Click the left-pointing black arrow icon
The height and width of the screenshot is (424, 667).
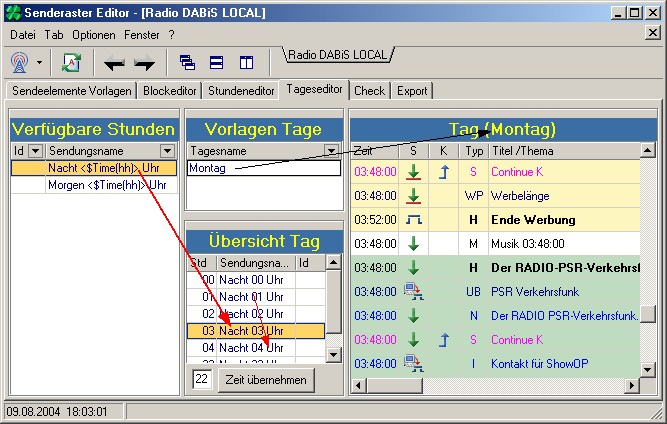(114, 63)
